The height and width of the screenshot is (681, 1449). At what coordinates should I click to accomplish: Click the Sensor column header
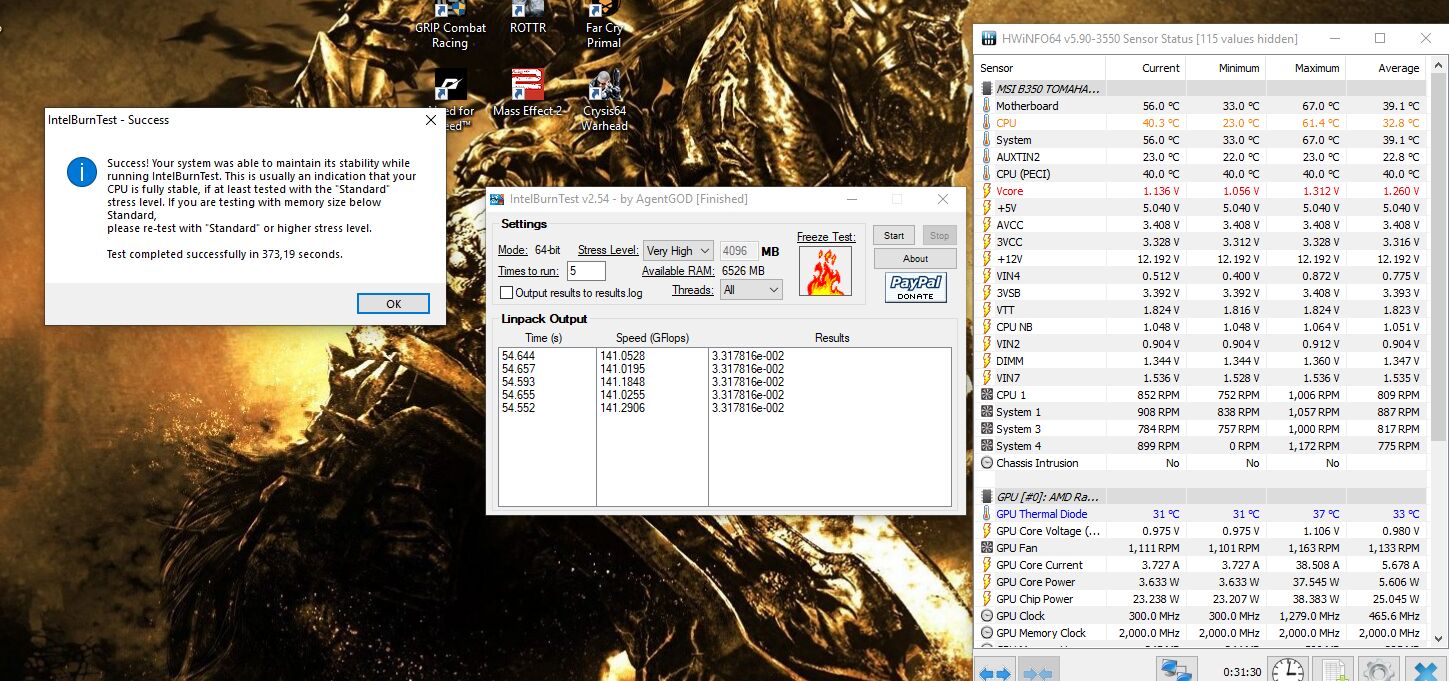pos(1040,68)
